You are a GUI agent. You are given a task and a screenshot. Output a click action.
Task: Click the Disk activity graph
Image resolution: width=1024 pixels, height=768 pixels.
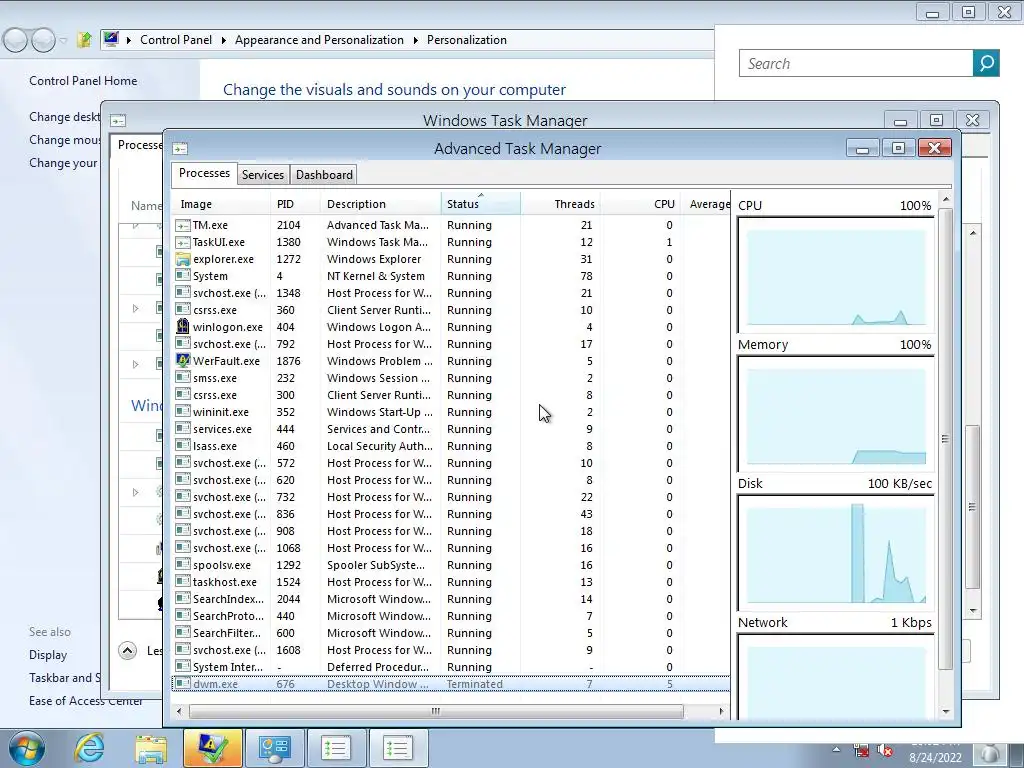tap(836, 553)
